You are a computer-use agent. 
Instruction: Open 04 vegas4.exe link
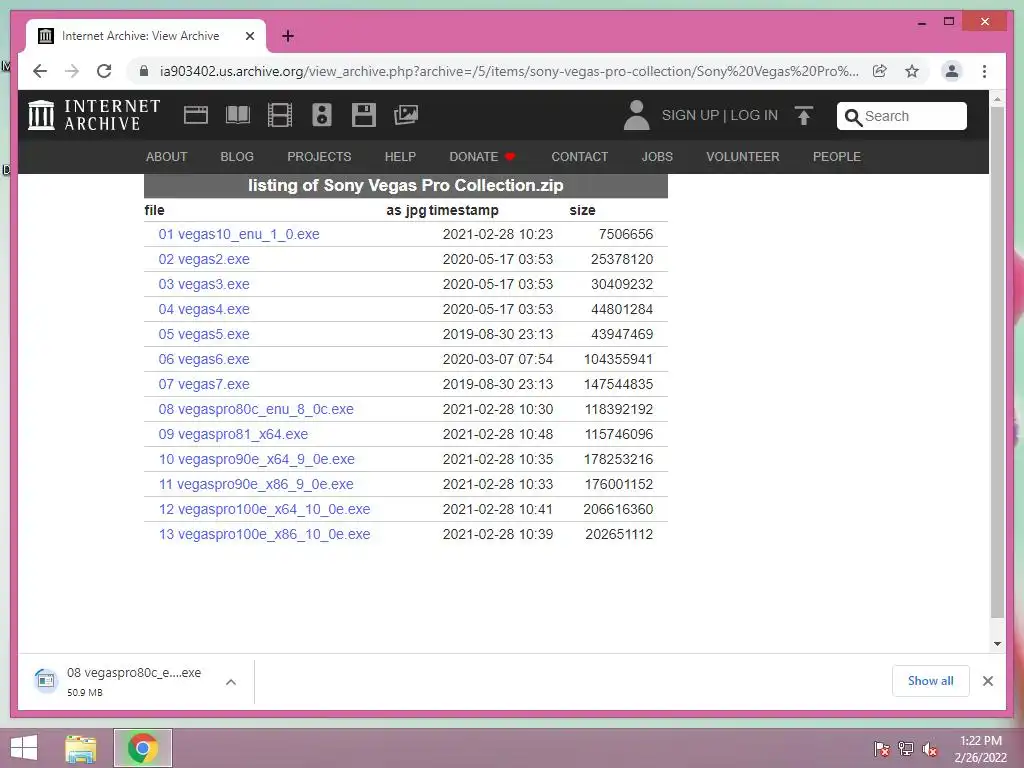204,309
